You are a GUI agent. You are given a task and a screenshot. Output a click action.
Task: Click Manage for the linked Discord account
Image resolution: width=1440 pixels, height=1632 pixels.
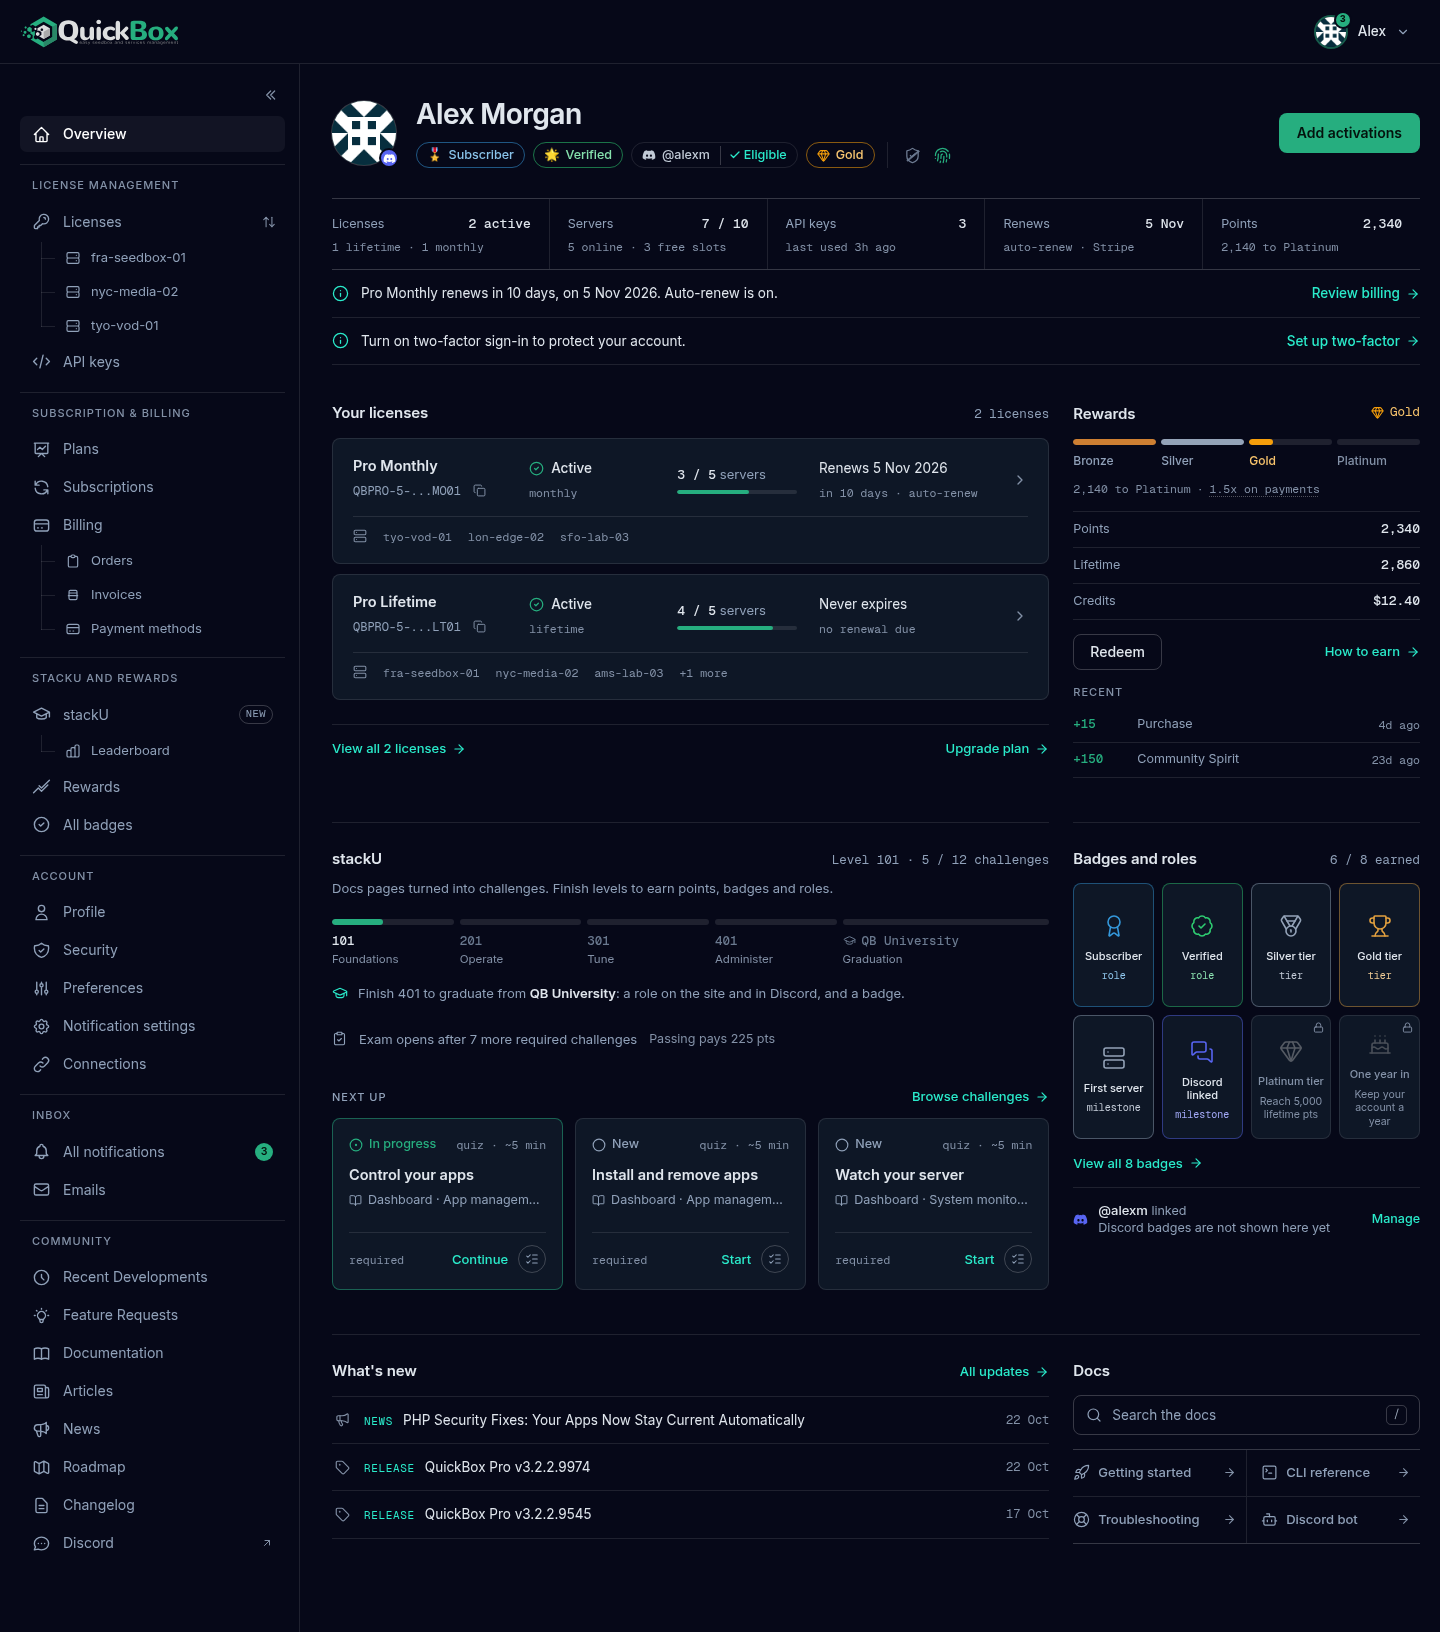[x=1396, y=1219]
